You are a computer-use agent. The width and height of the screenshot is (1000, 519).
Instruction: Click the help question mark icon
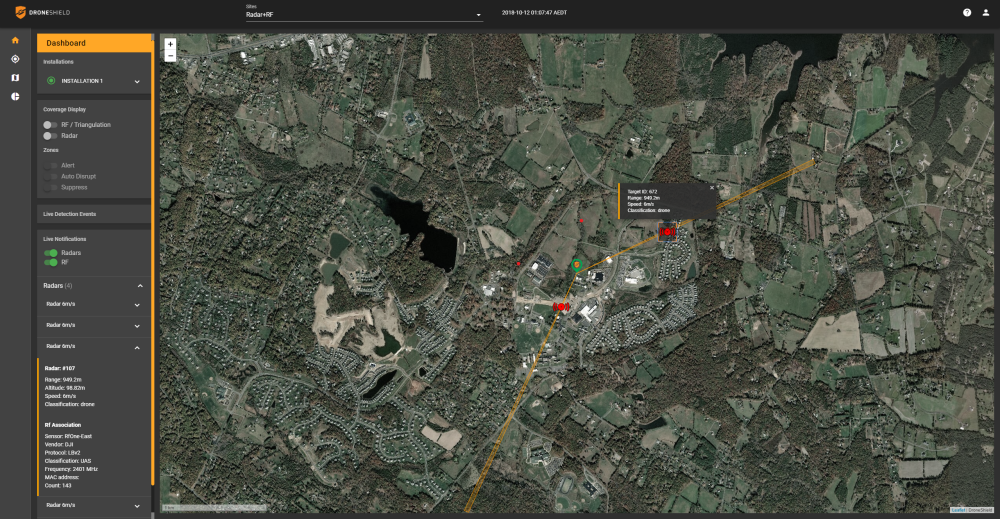[x=967, y=13]
